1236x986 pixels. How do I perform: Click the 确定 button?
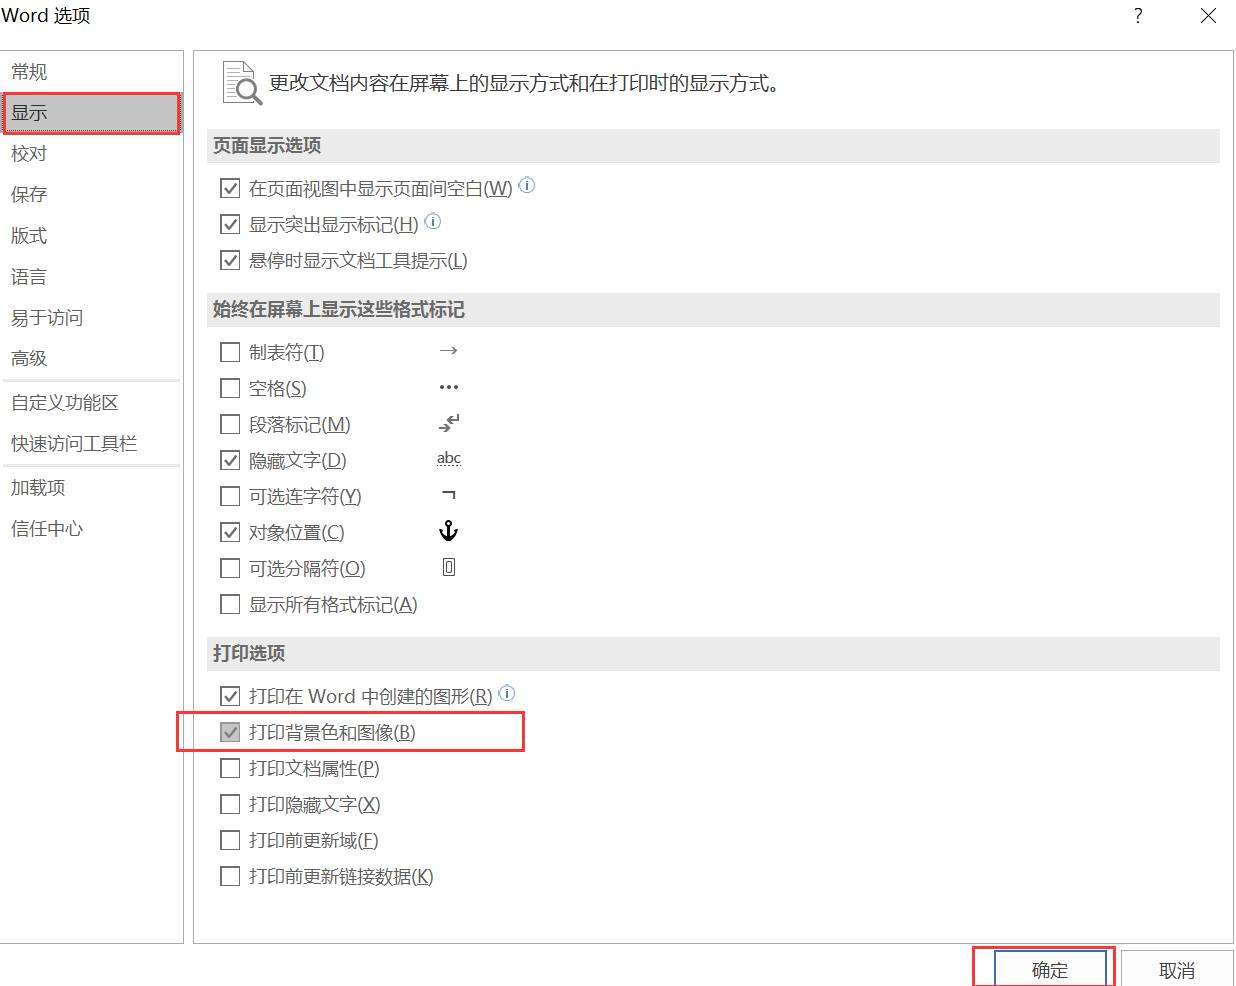(1050, 970)
